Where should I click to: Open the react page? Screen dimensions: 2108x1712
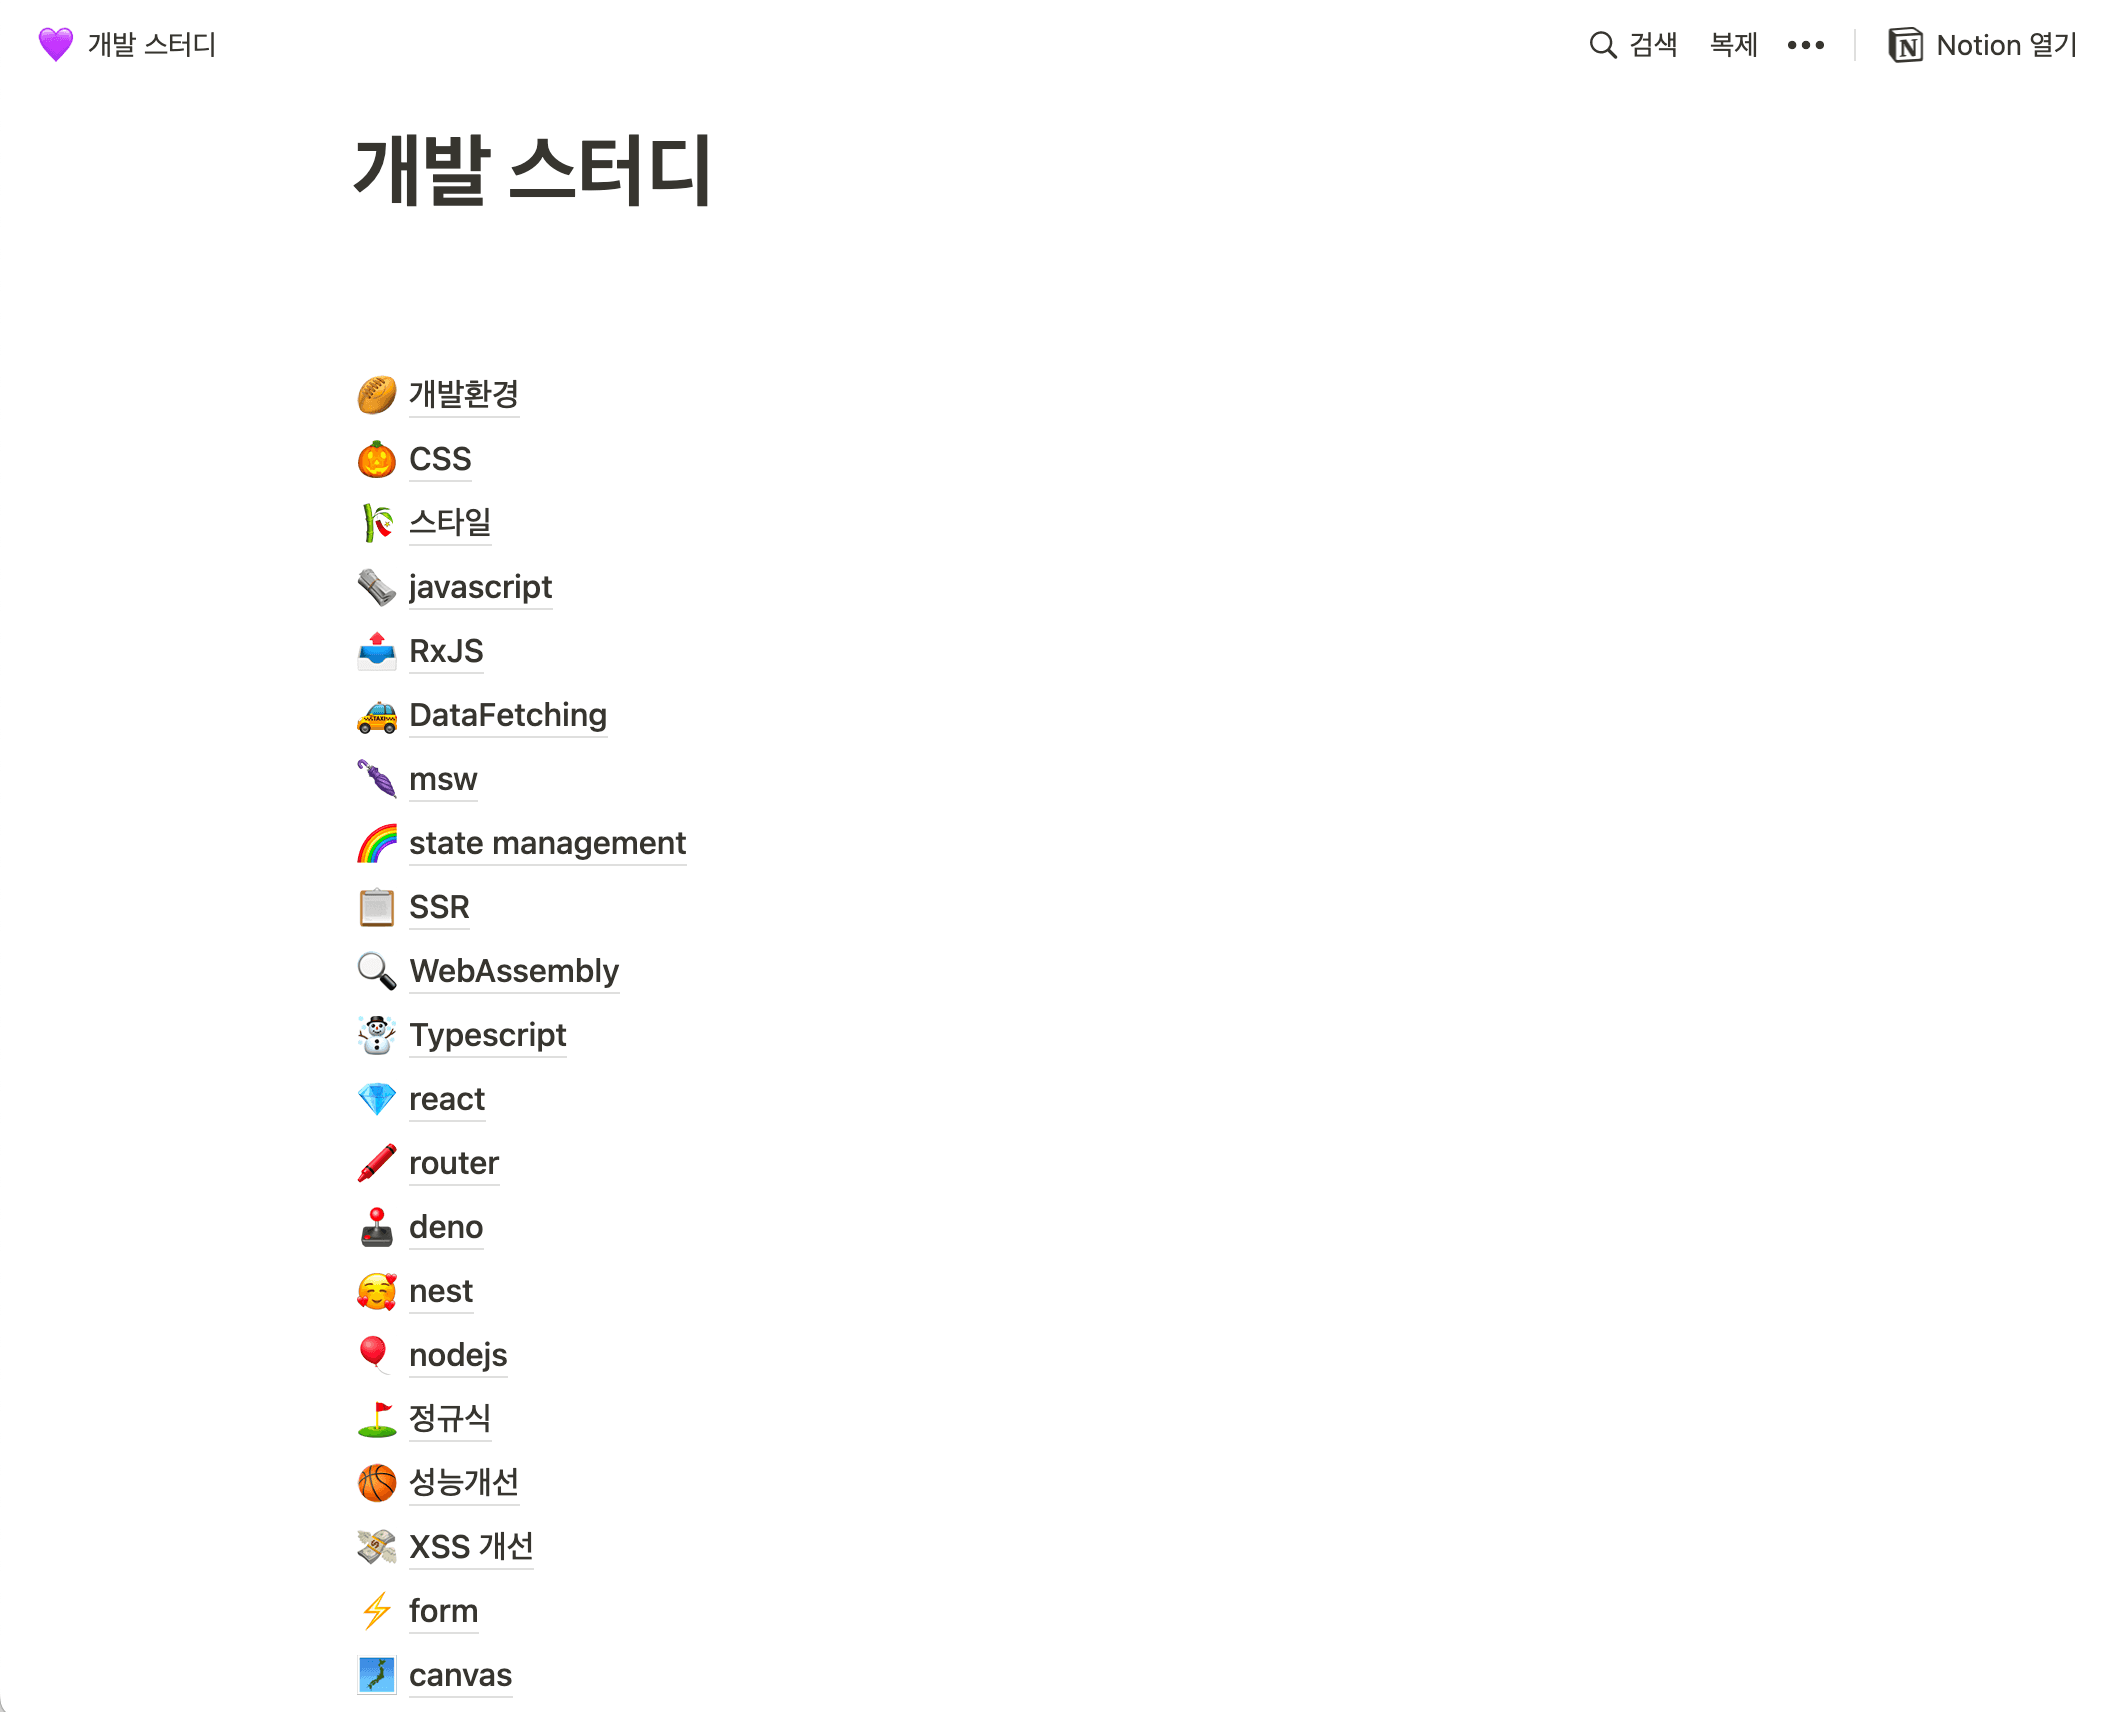pos(447,1099)
